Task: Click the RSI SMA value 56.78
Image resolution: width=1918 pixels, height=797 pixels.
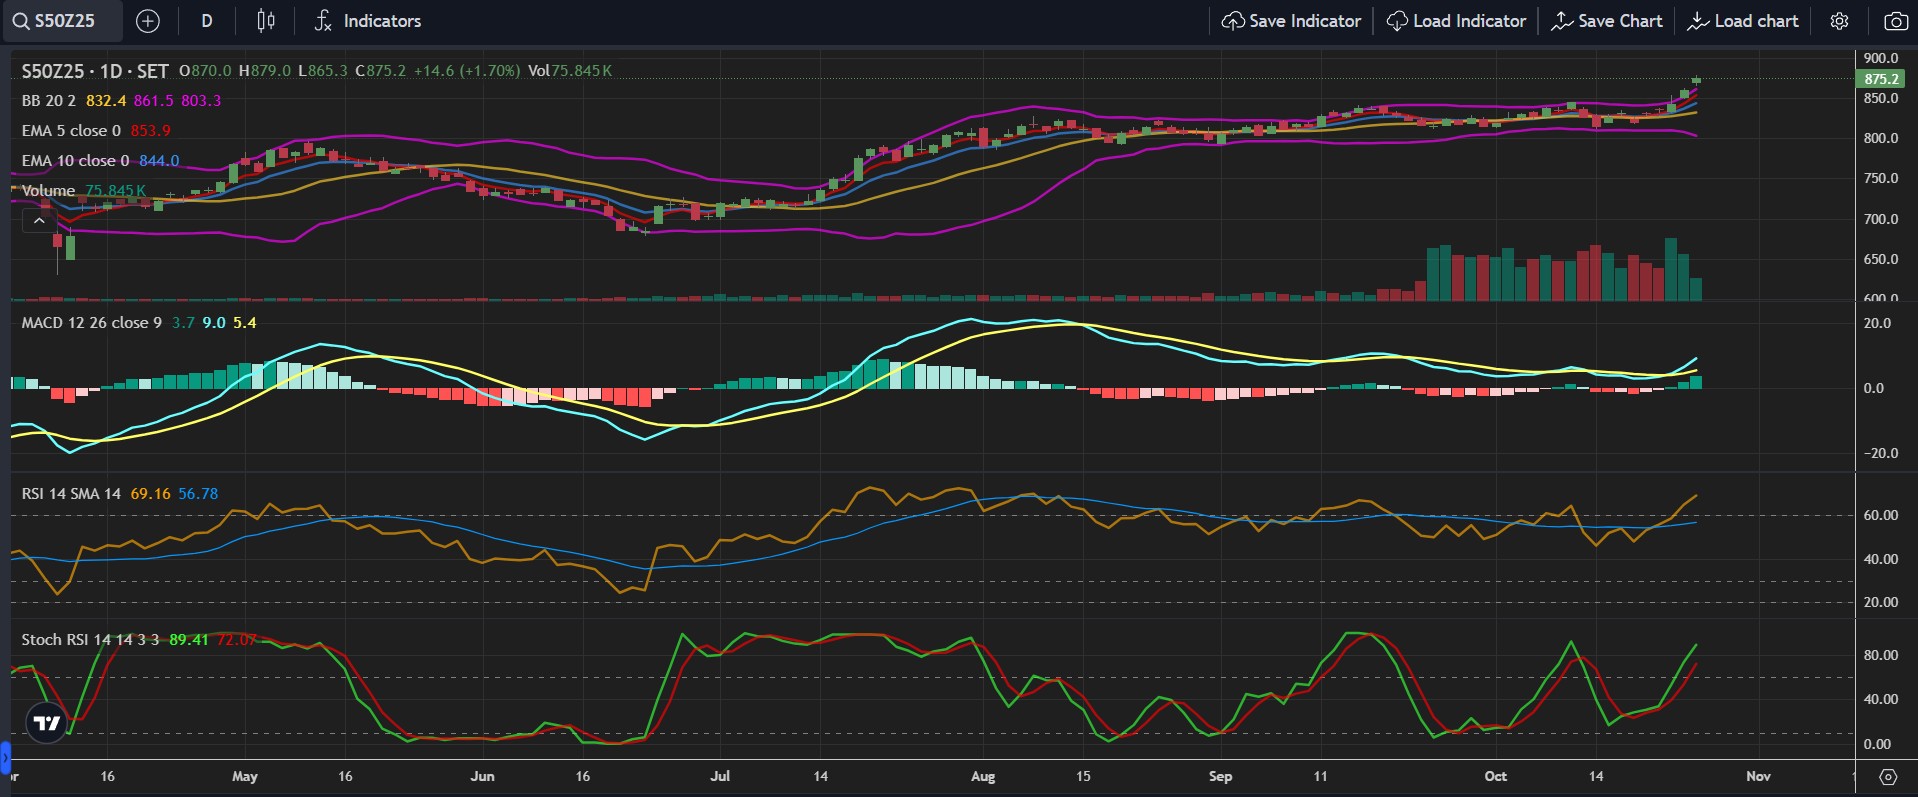Action: [x=198, y=494]
